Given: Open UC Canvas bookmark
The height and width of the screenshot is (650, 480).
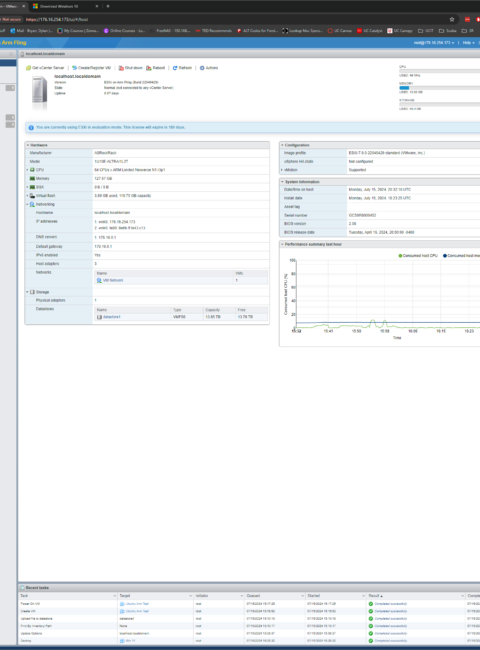Looking at the screenshot, I should [339, 31].
